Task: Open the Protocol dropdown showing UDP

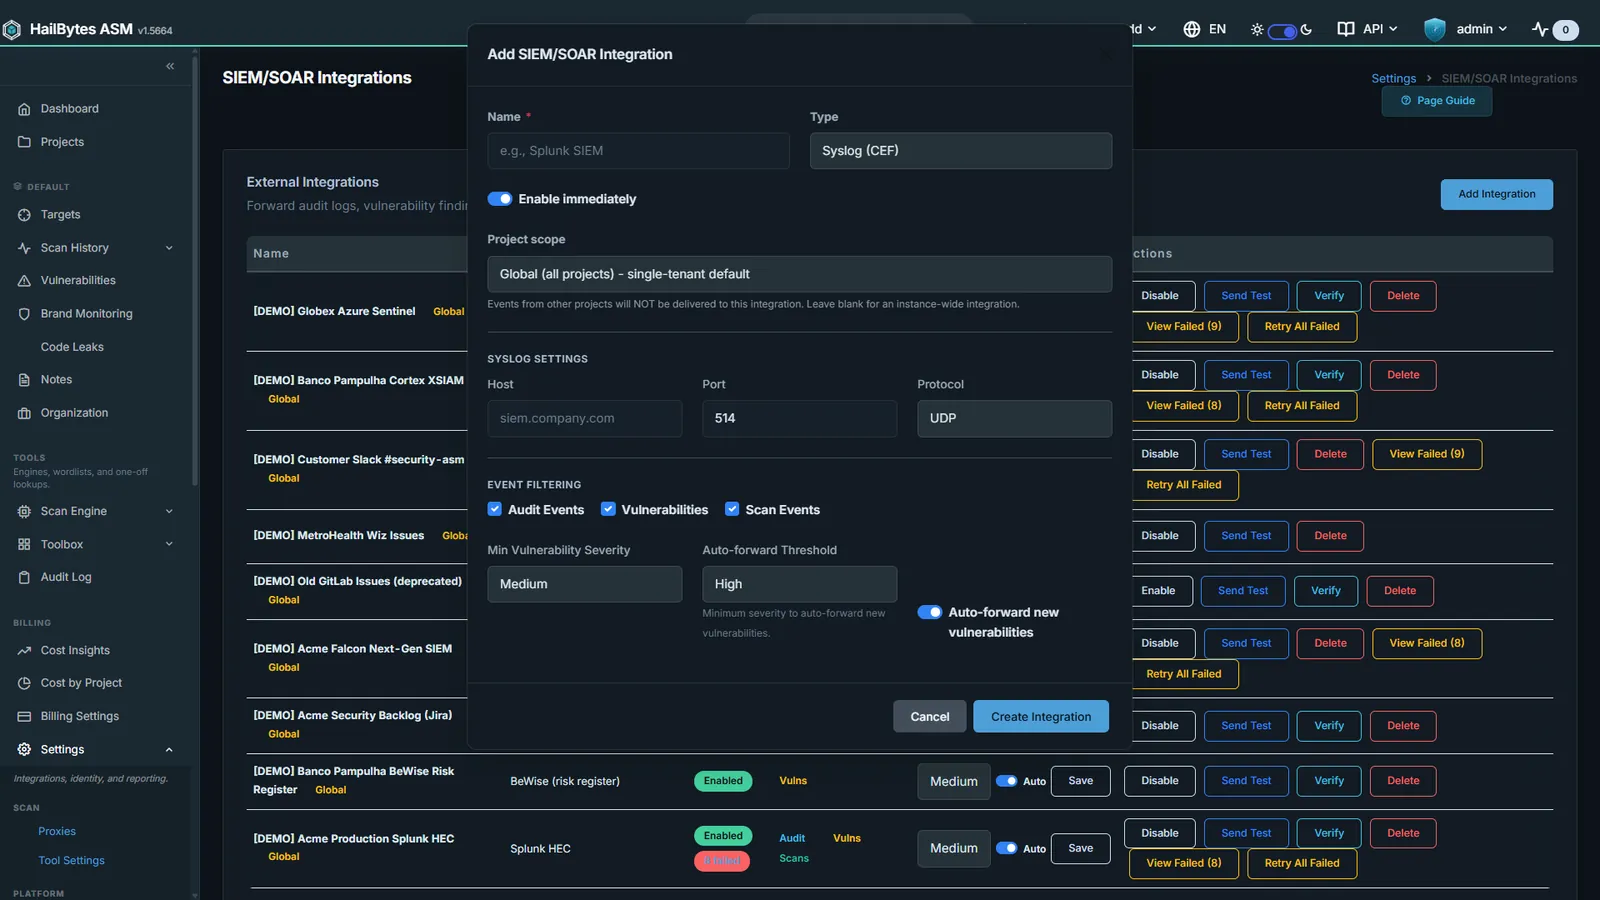Action: (x=1014, y=419)
